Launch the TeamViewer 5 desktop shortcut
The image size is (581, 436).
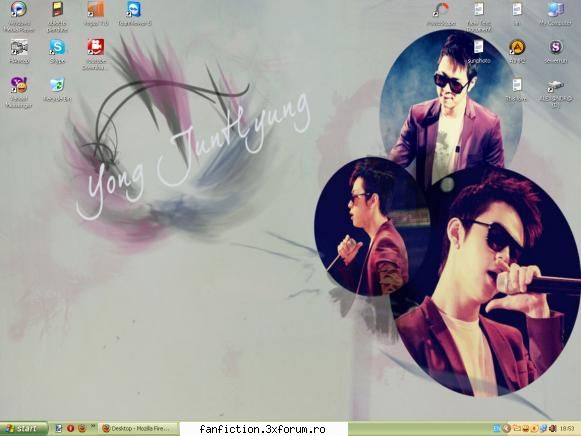click(x=135, y=13)
